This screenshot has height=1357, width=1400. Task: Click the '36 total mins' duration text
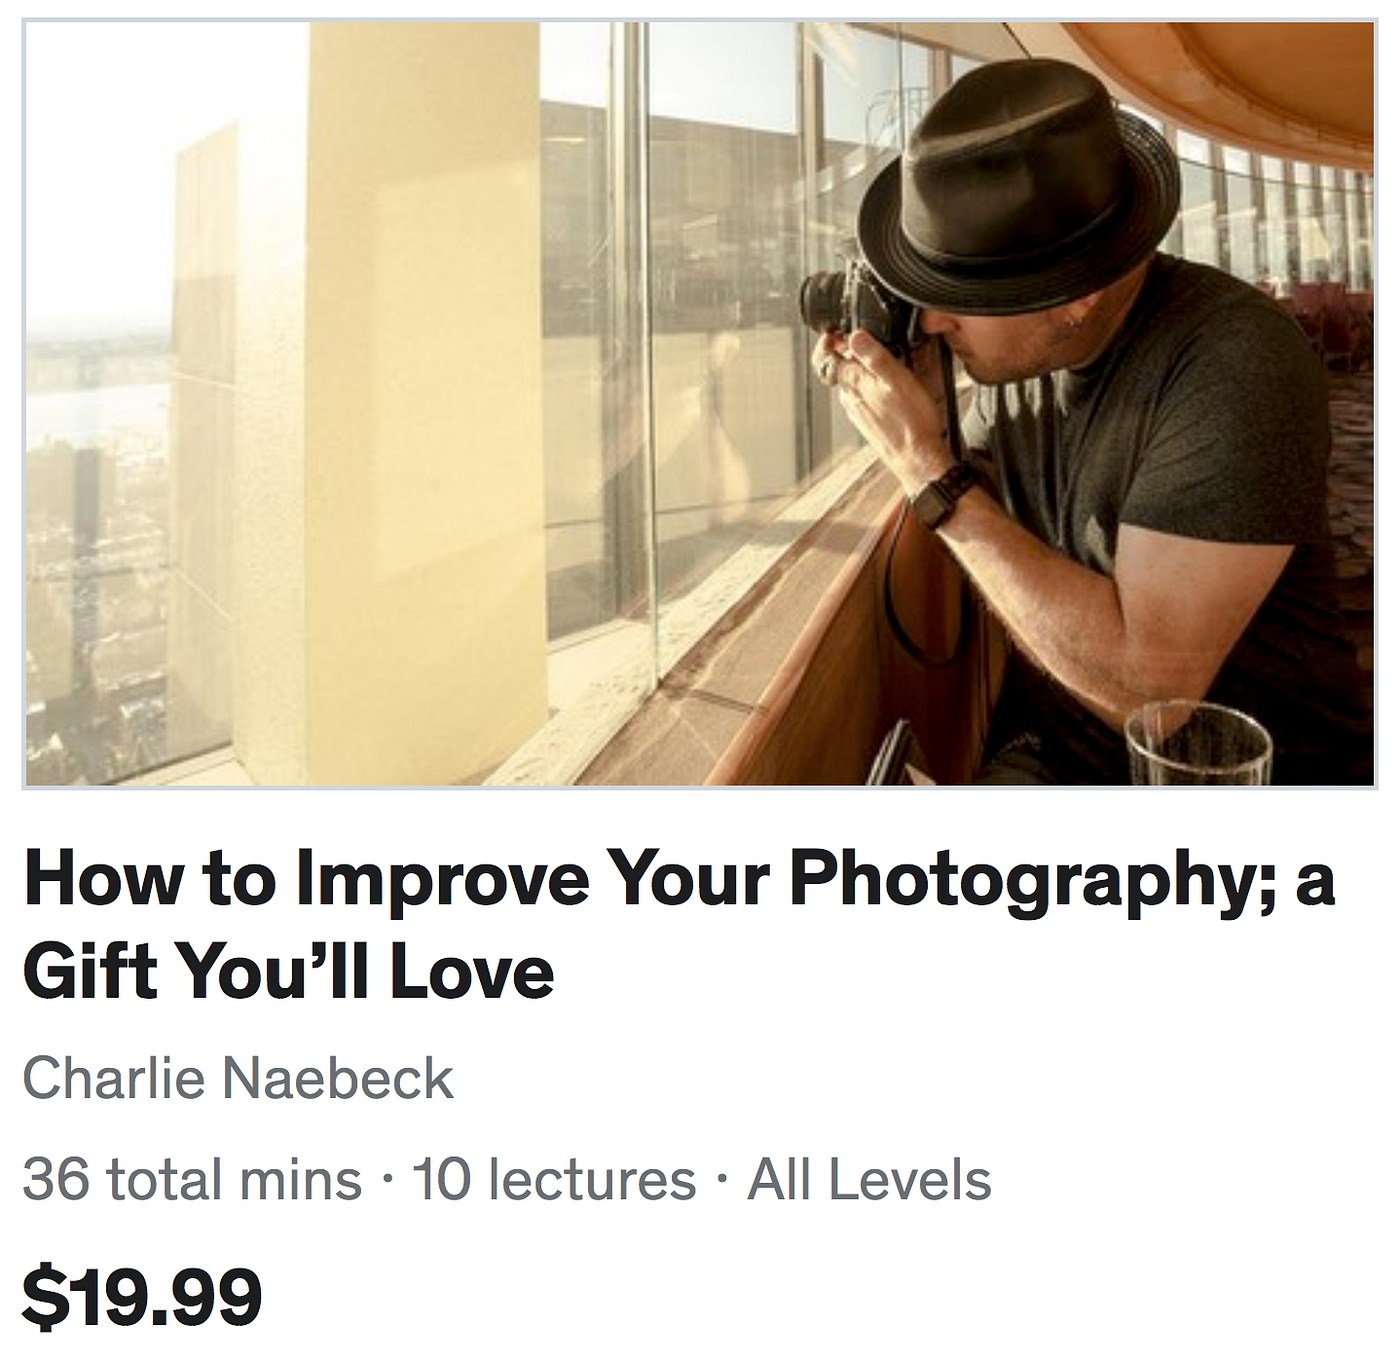(192, 1179)
